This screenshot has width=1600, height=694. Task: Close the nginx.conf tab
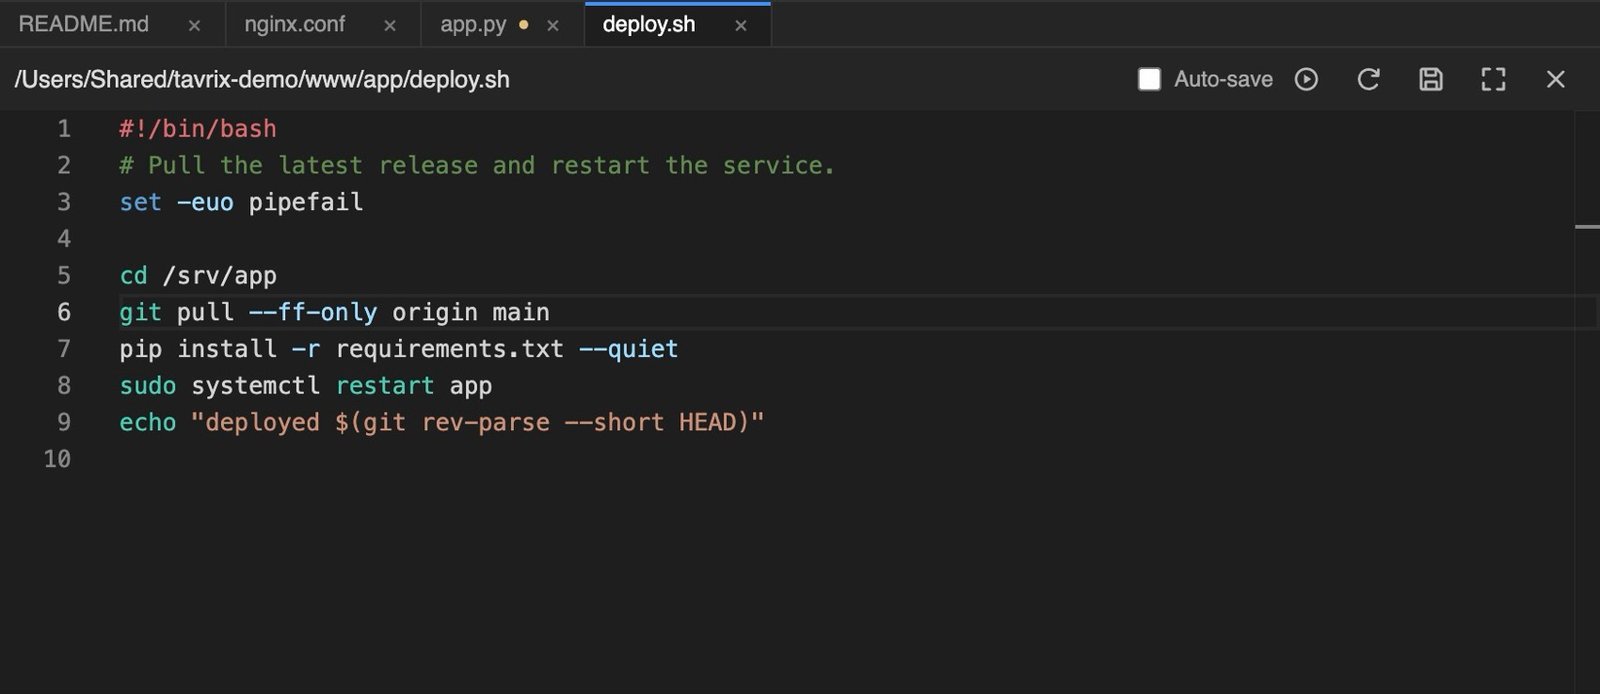point(390,26)
